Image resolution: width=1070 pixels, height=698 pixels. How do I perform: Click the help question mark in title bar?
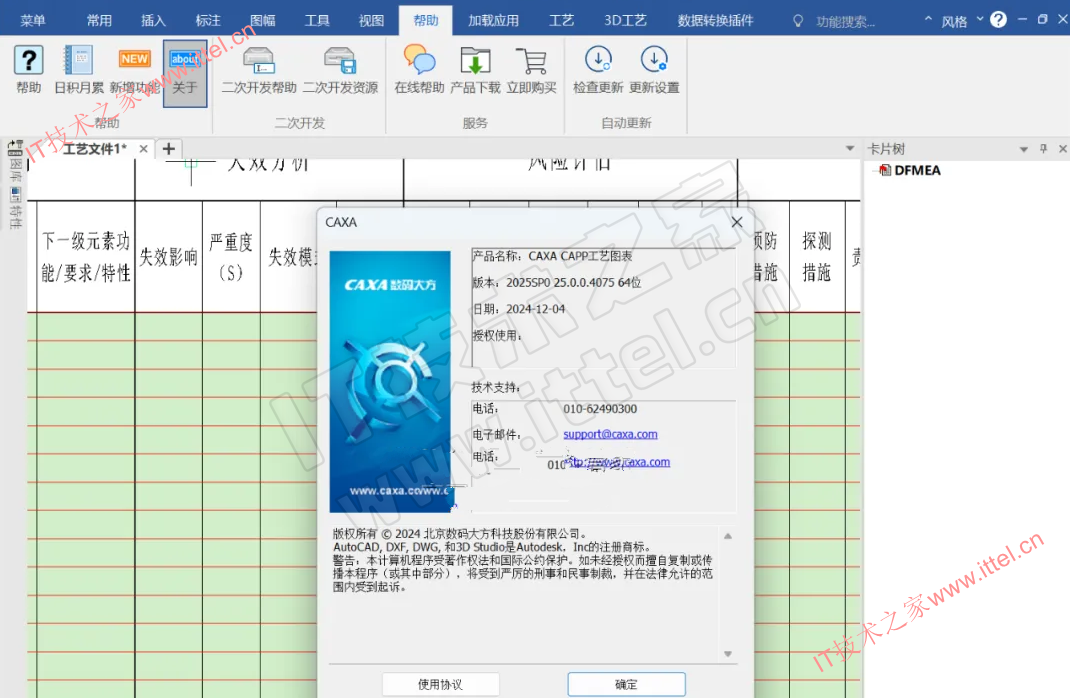(998, 20)
